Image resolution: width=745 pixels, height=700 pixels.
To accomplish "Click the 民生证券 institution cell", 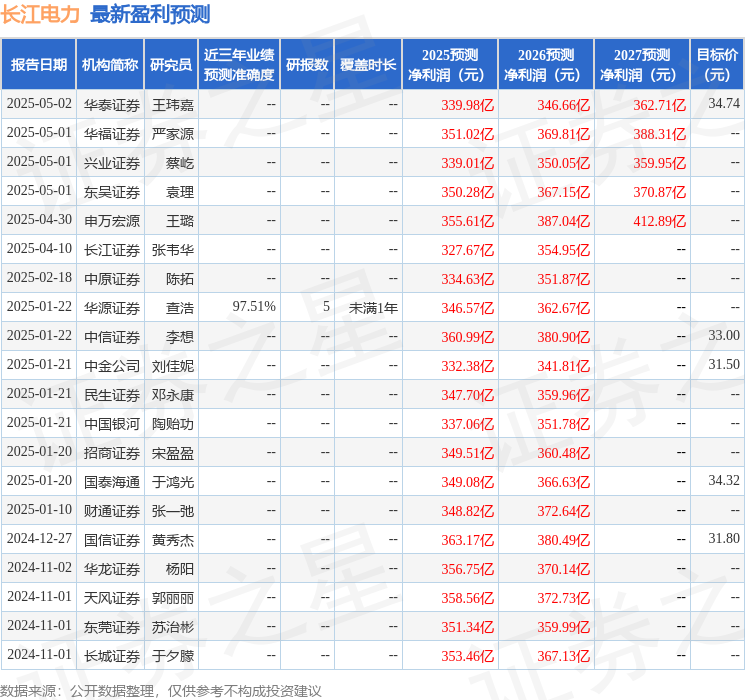I will coord(112,395).
